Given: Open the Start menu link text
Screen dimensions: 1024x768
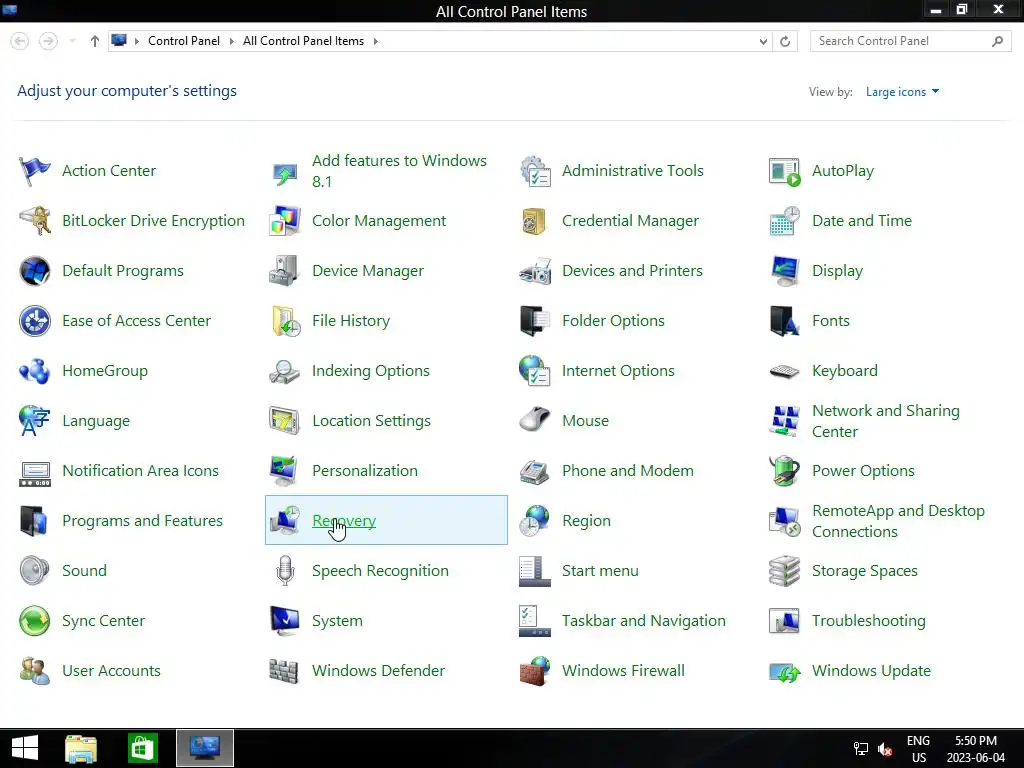Looking at the screenshot, I should [600, 571].
